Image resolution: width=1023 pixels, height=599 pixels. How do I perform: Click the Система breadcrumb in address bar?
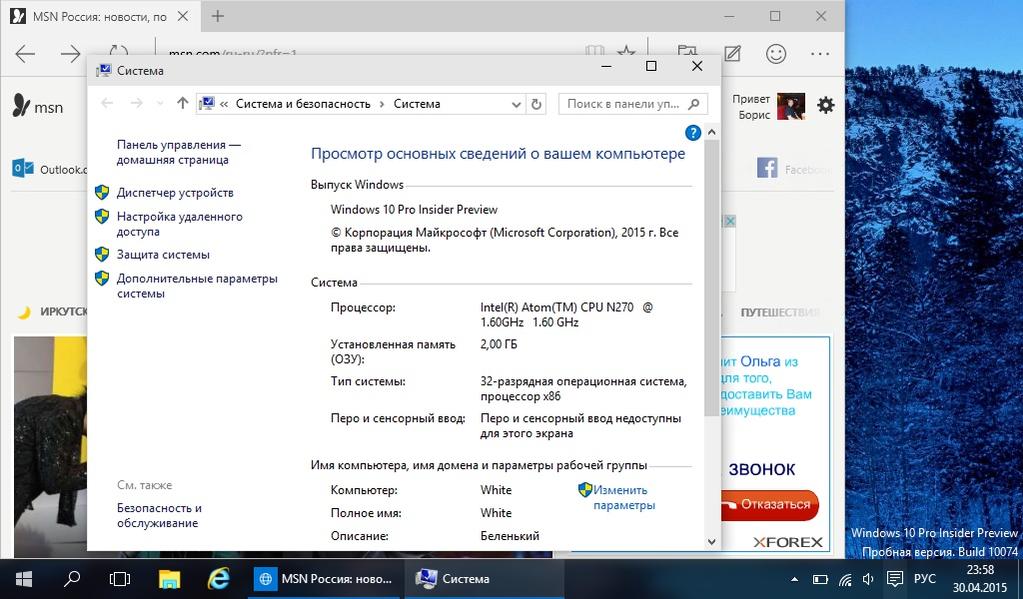417,104
